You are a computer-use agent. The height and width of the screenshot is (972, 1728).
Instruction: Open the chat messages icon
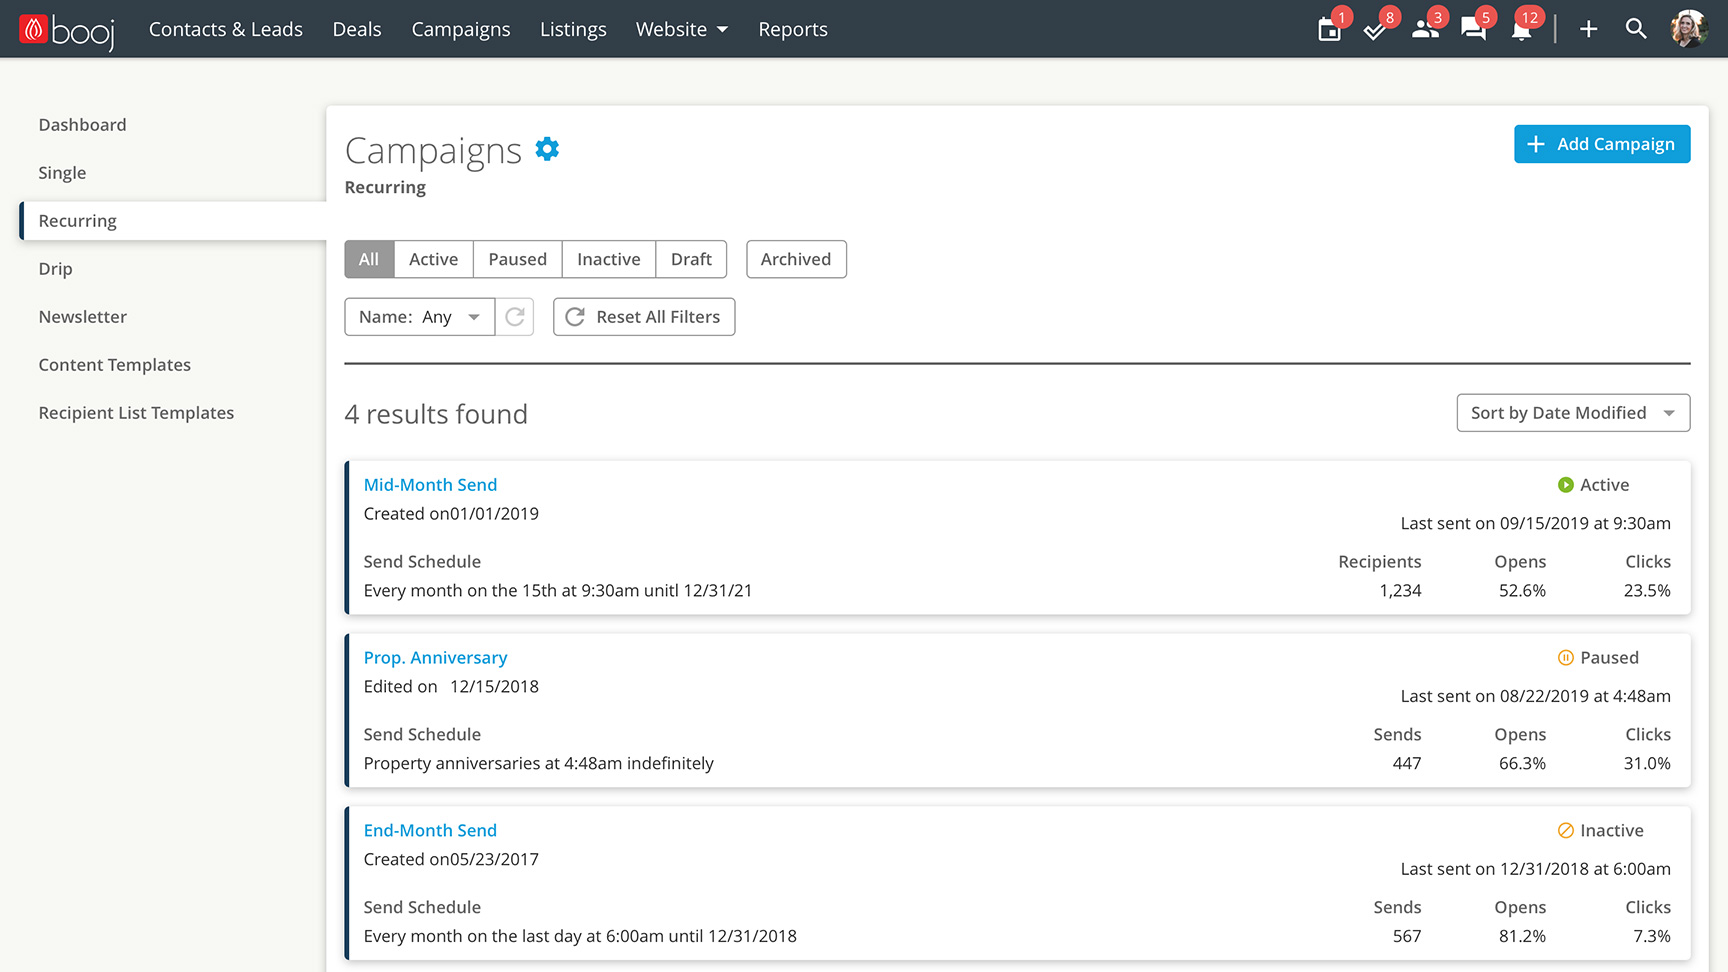pos(1473,30)
